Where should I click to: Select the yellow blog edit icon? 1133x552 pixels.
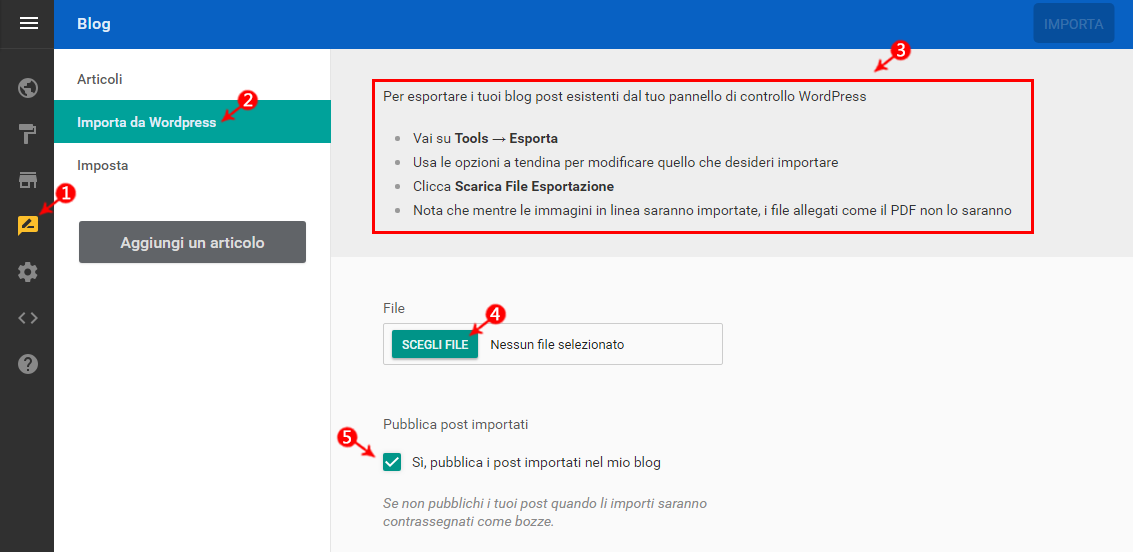pyautogui.click(x=28, y=226)
